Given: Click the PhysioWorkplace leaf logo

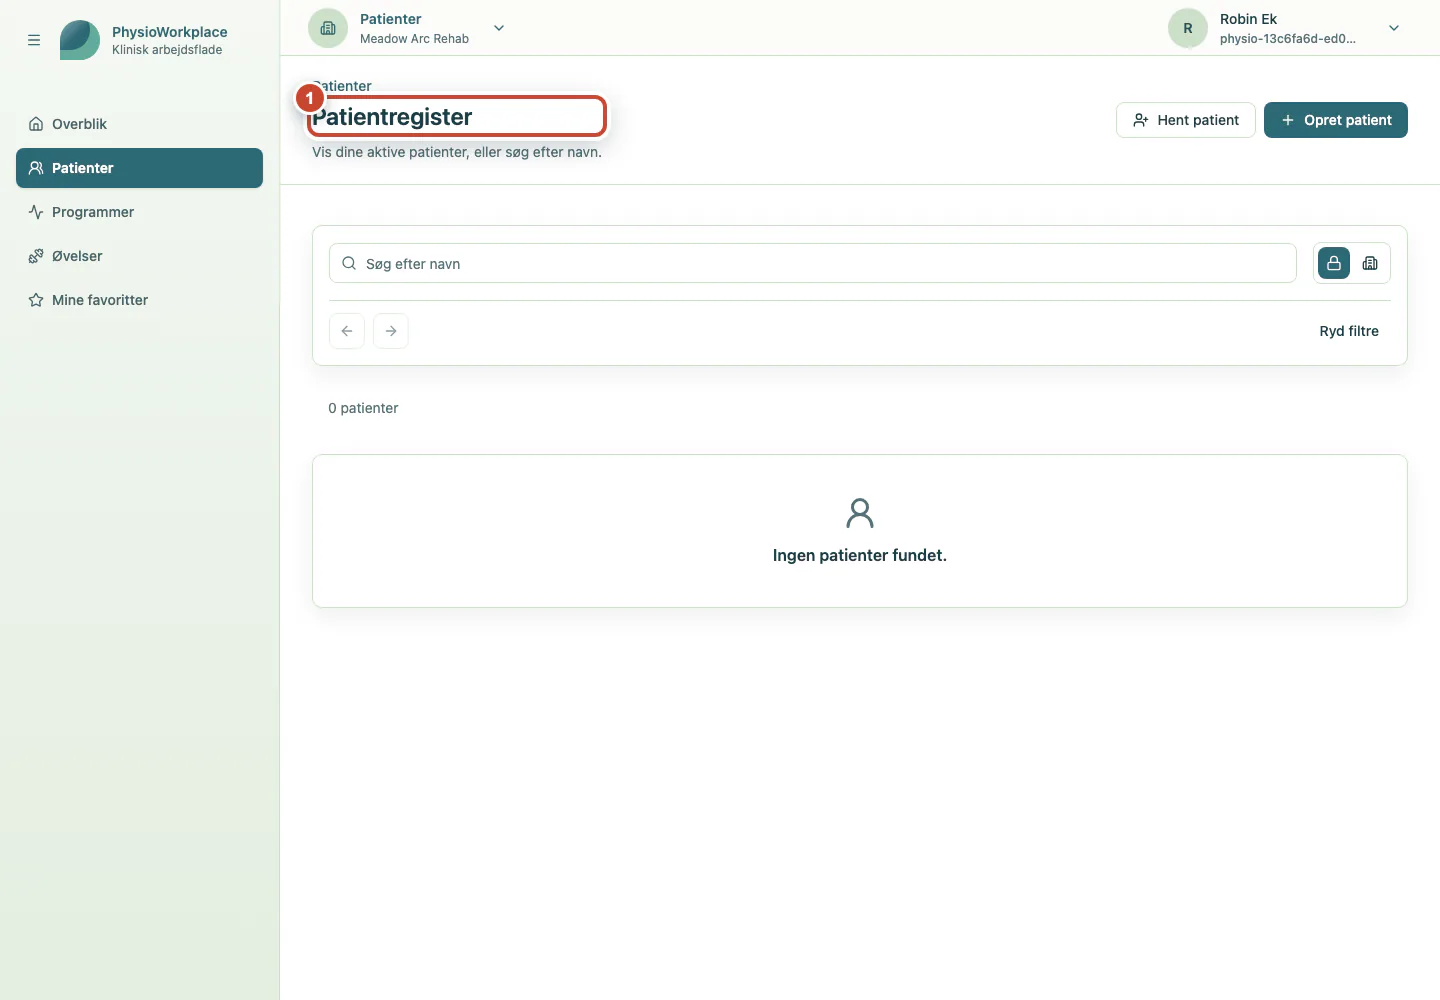Looking at the screenshot, I should point(80,40).
